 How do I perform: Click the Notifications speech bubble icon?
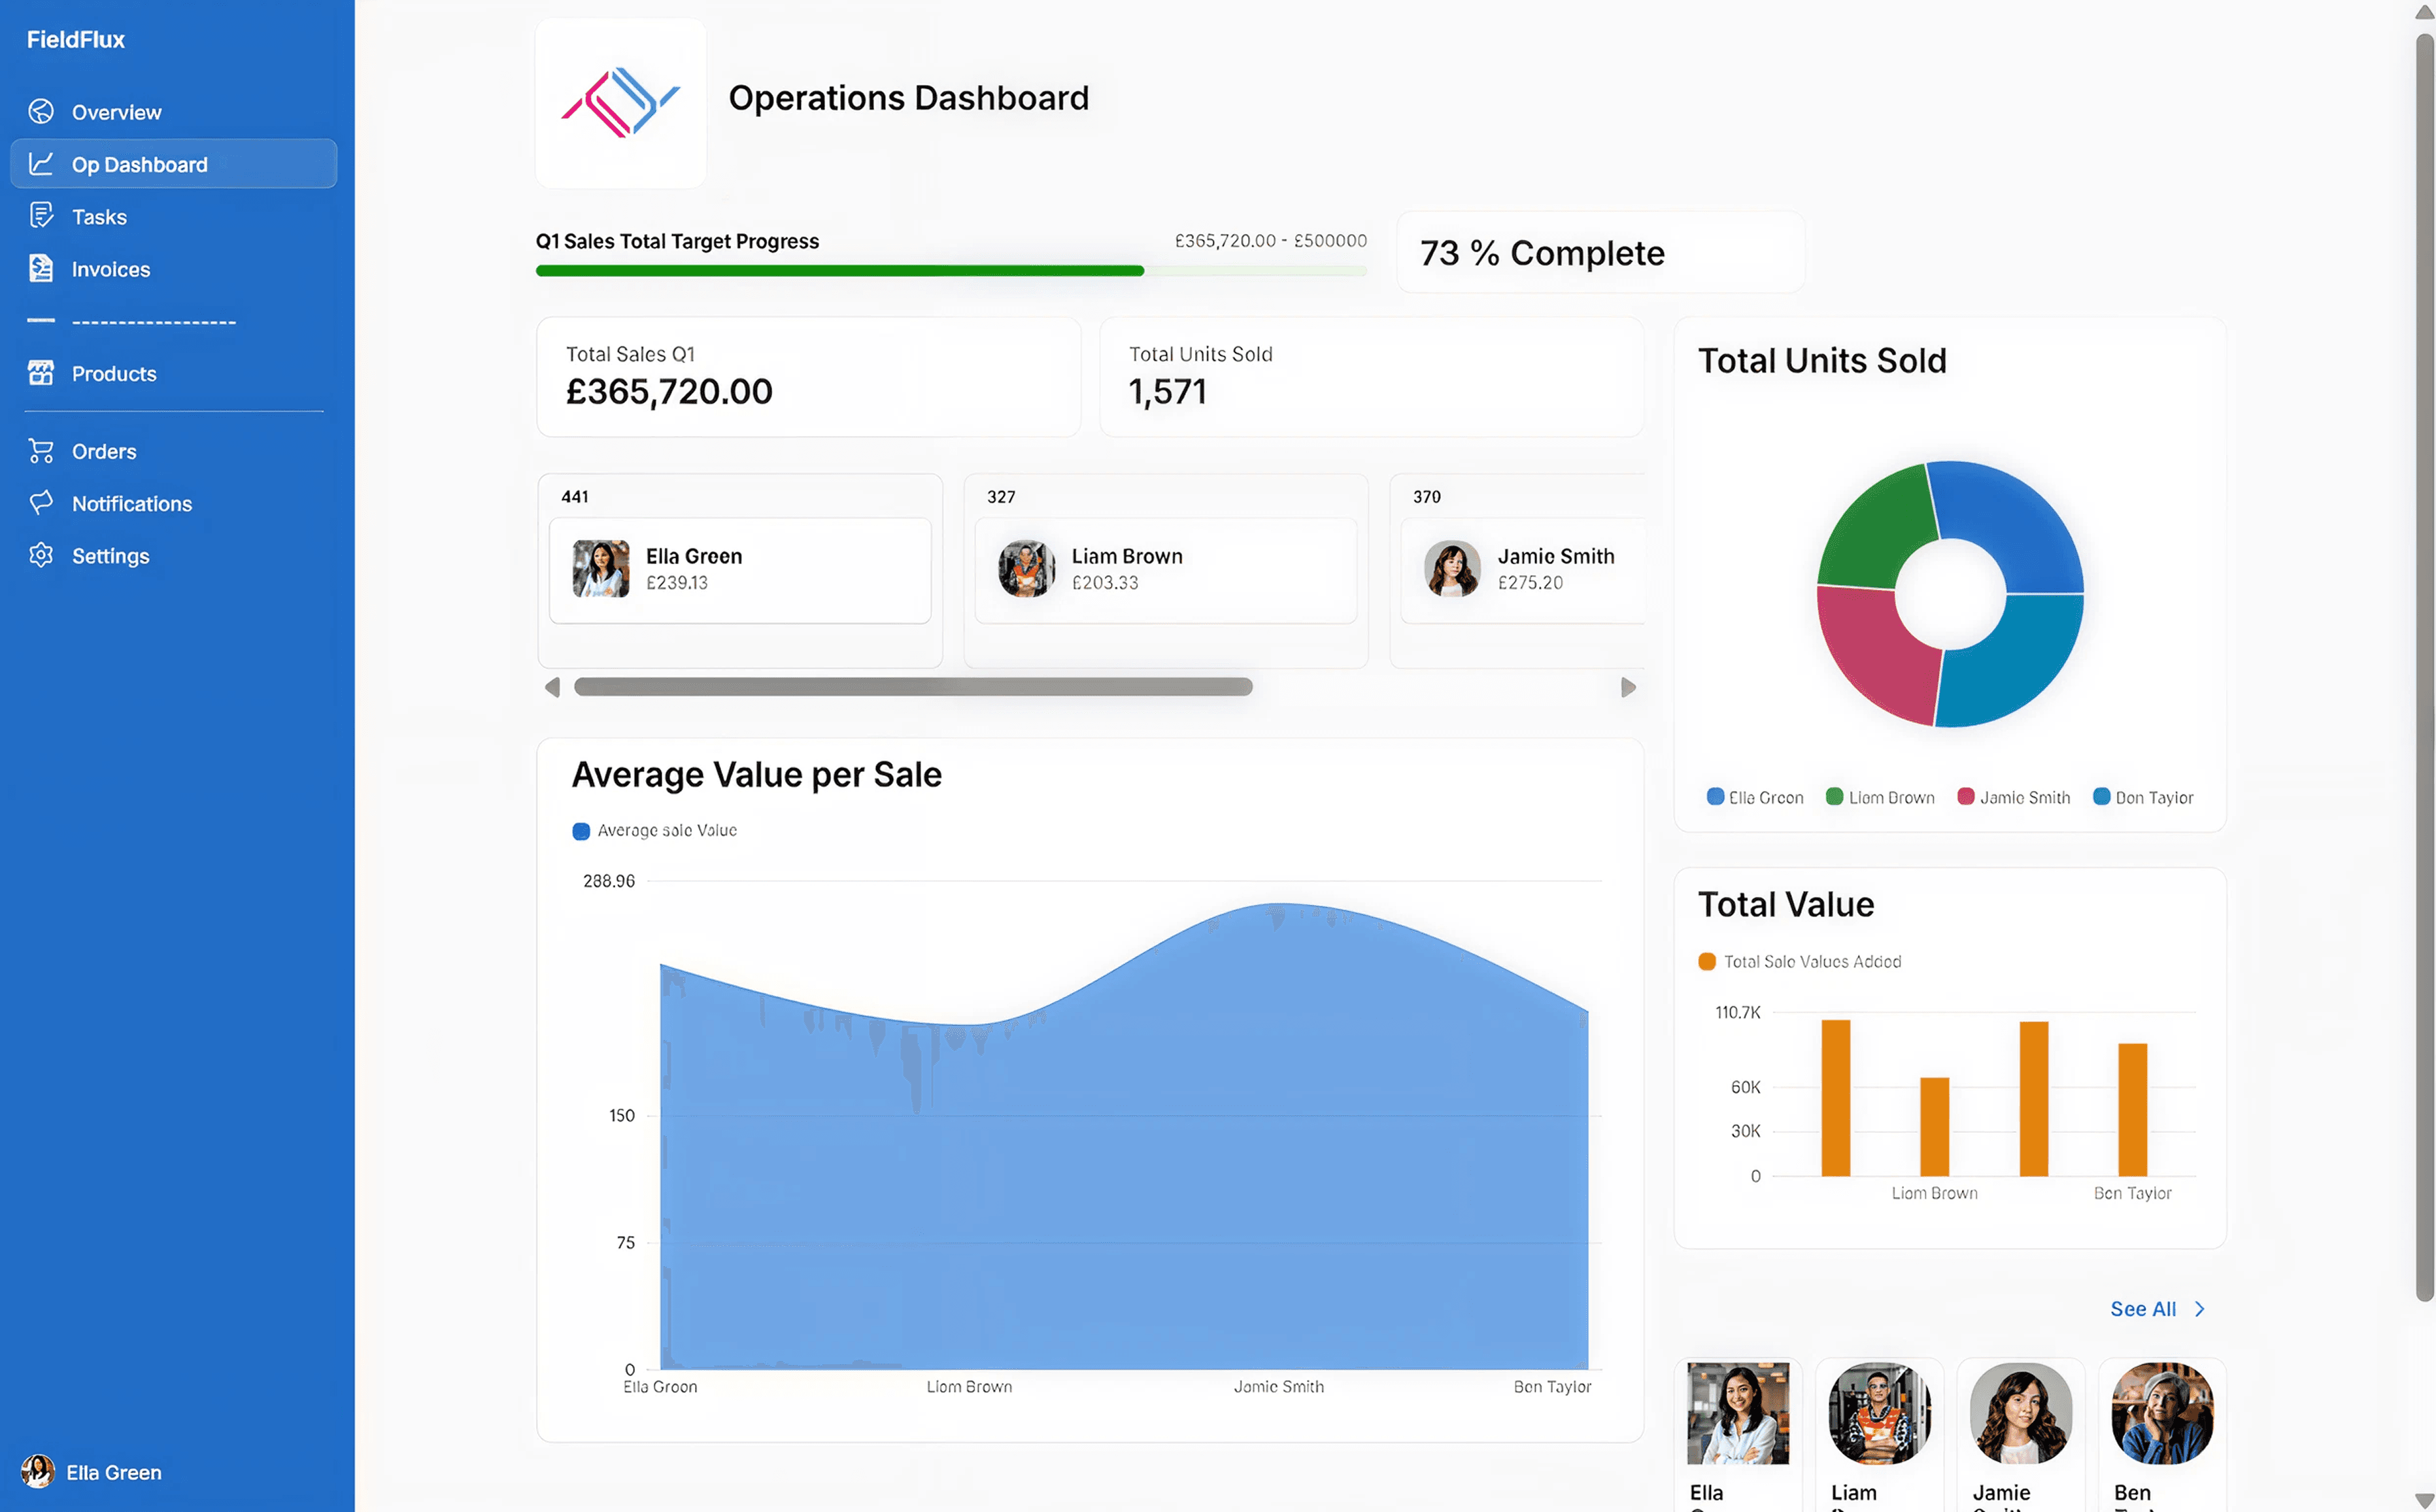[41, 503]
